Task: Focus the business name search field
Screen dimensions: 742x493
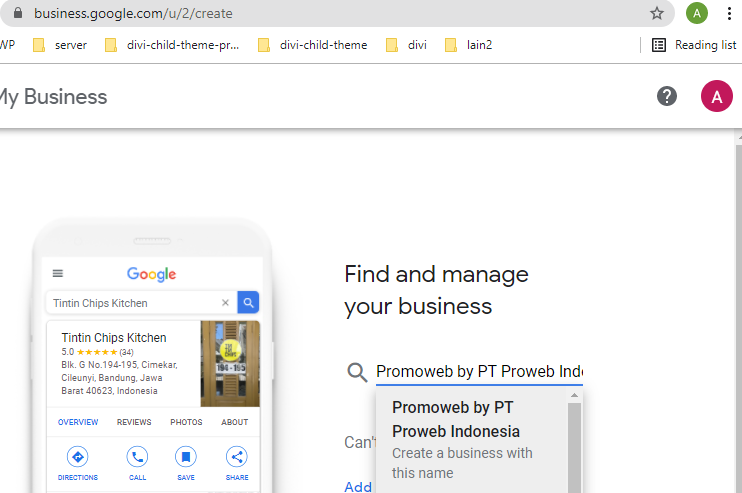Action: (x=479, y=372)
